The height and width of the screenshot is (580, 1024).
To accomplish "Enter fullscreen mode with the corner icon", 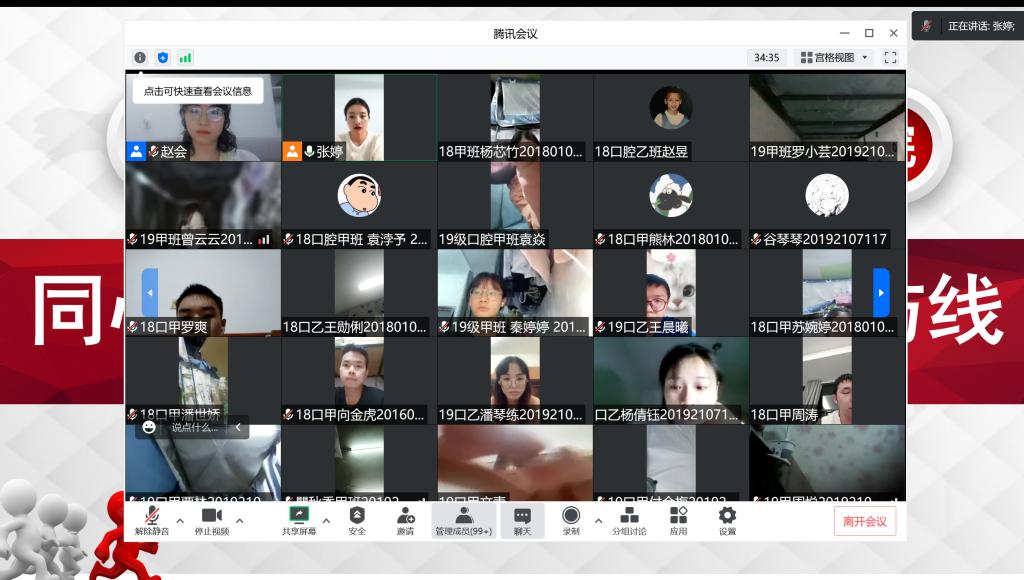I will [890, 58].
